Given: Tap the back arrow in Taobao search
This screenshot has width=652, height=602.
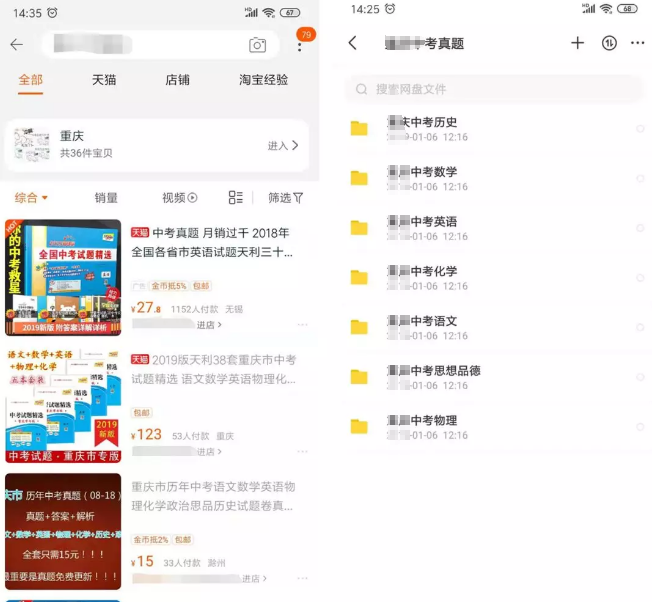Looking at the screenshot, I should click(17, 44).
